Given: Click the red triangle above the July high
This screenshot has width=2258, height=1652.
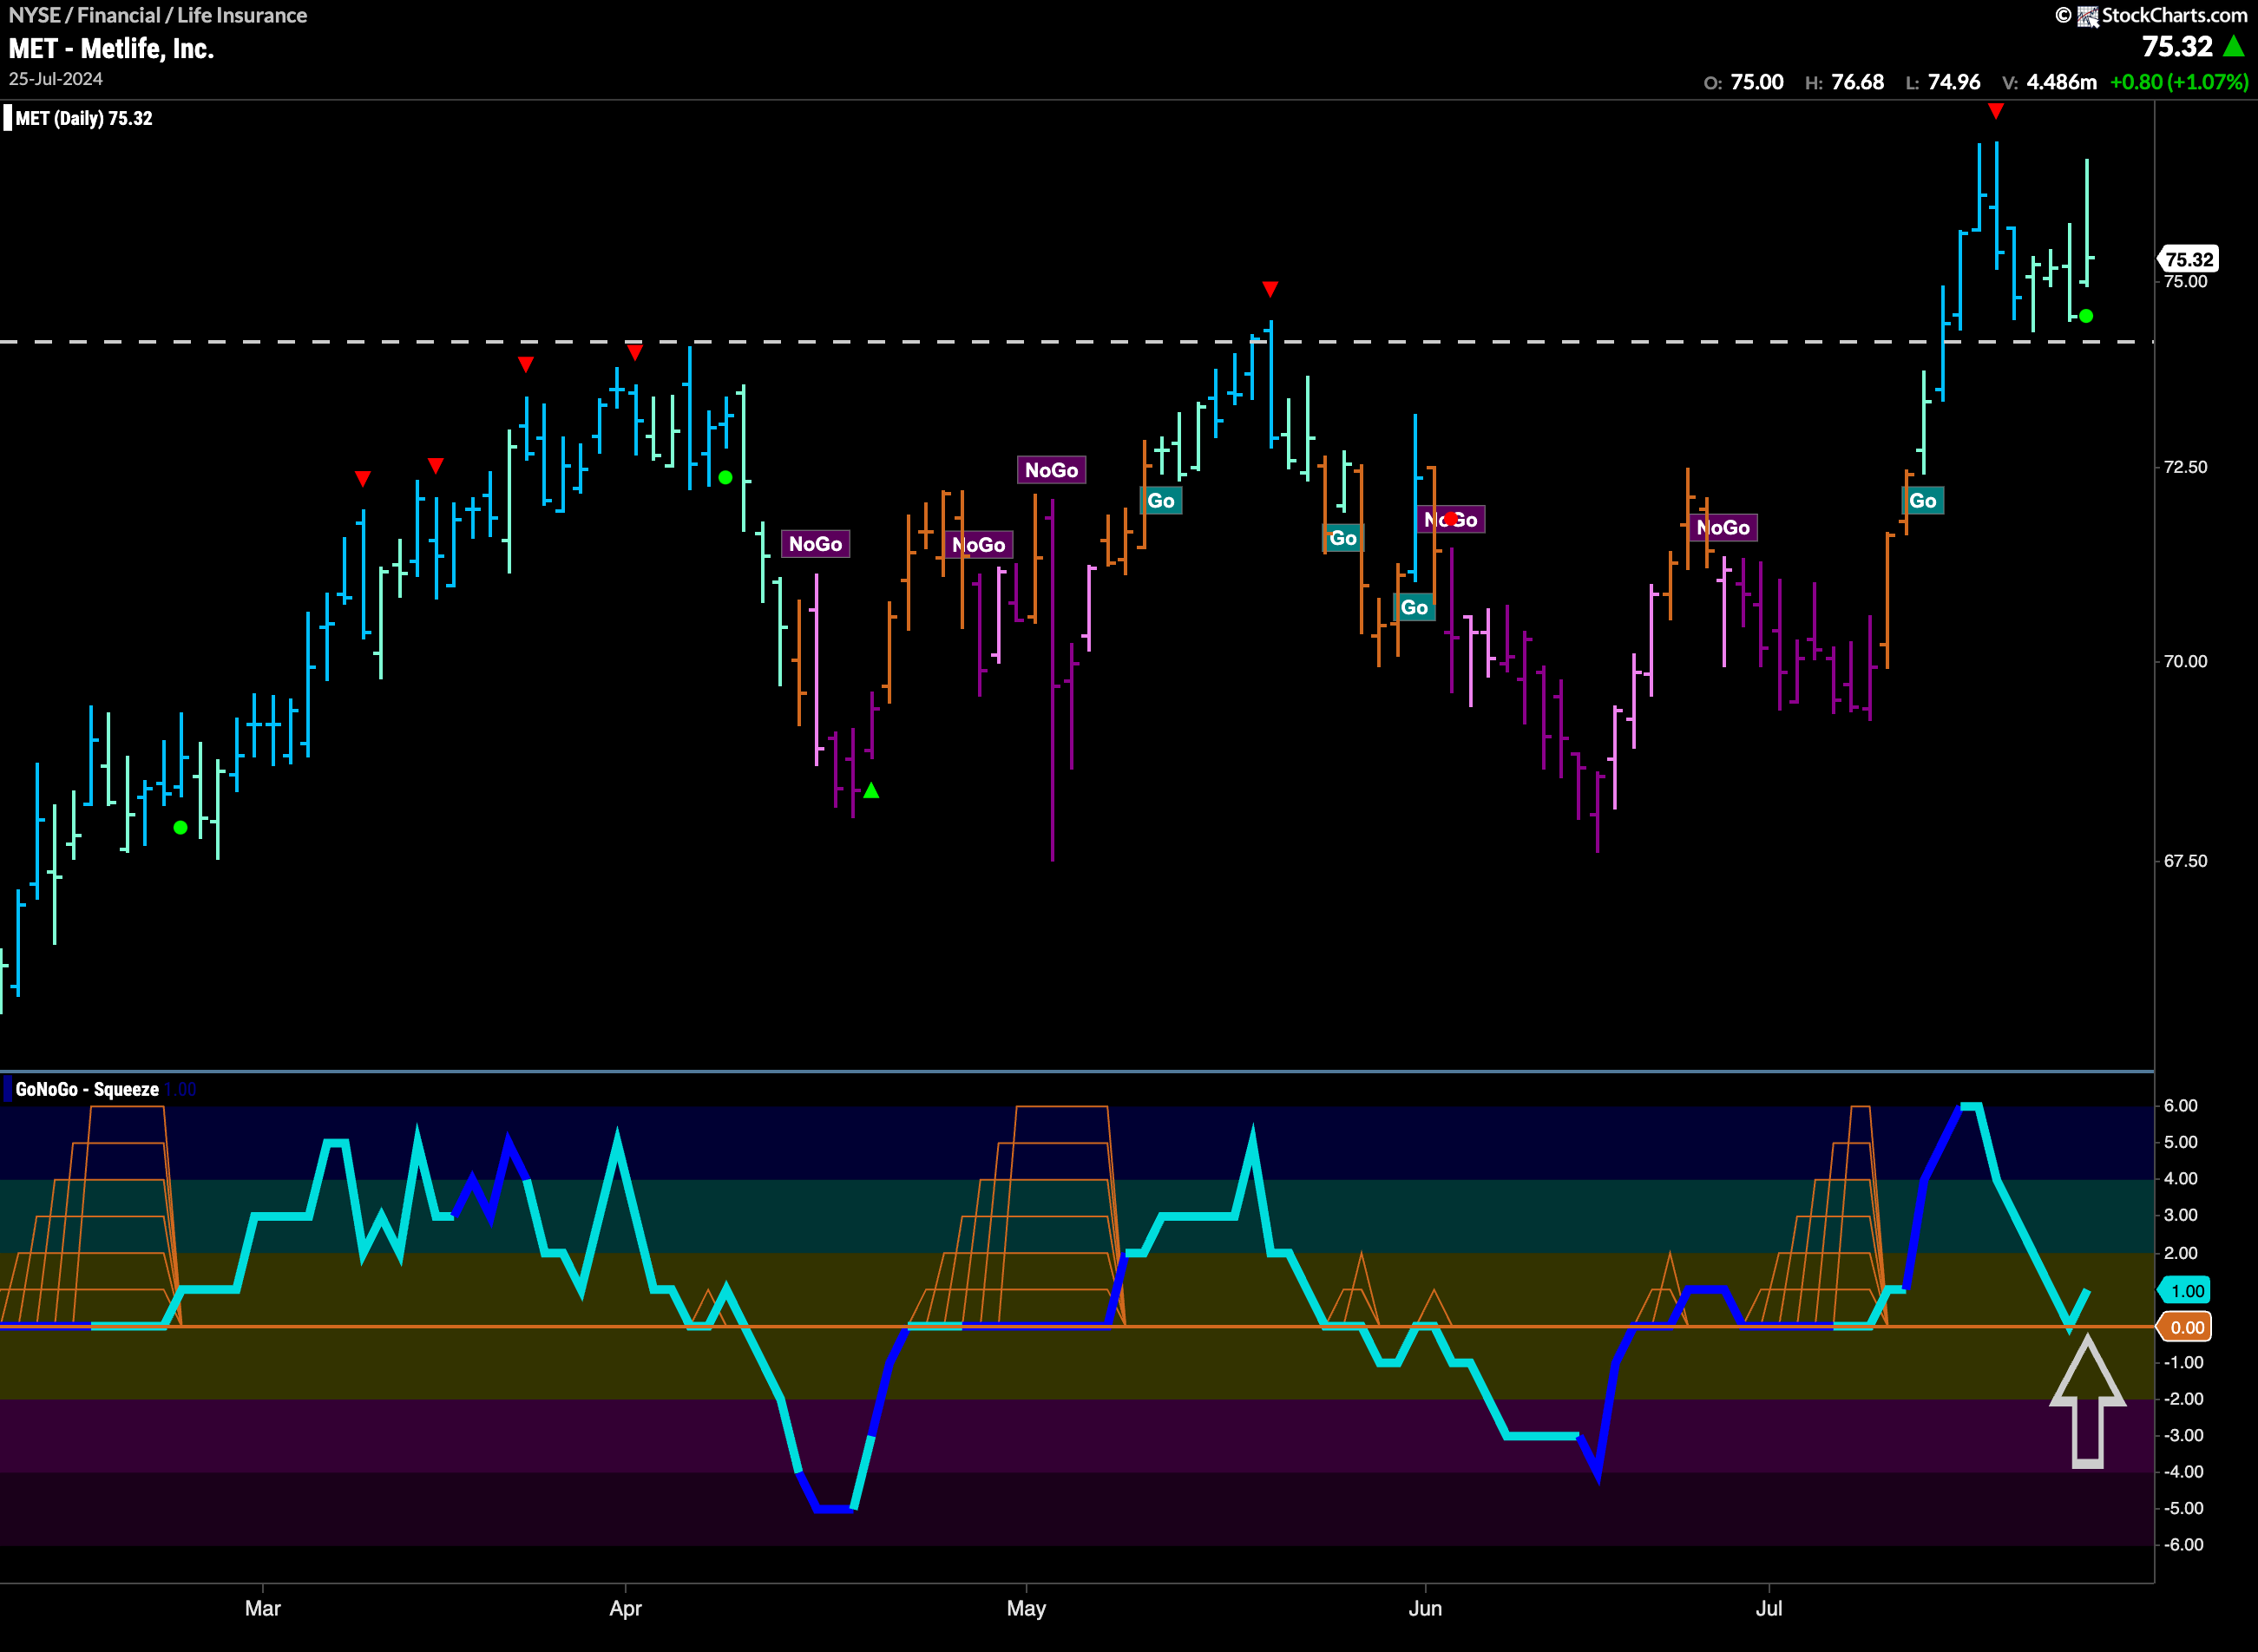Looking at the screenshot, I should (1995, 111).
